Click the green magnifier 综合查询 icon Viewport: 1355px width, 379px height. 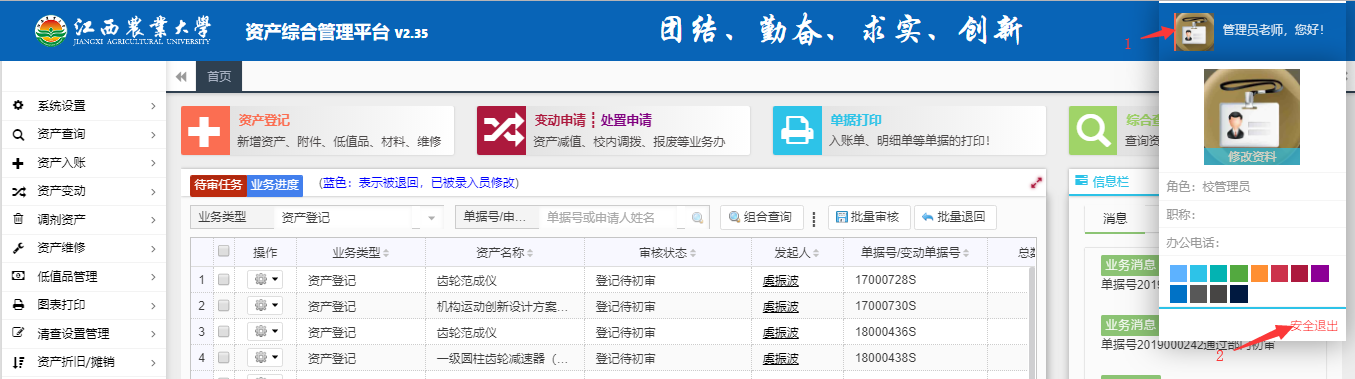click(1093, 131)
